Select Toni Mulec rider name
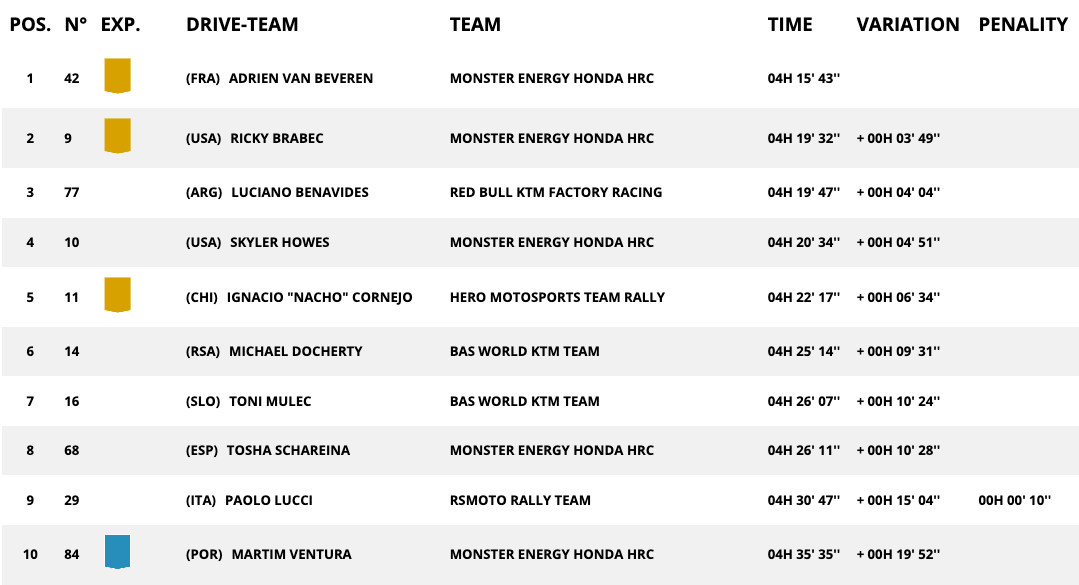 point(270,401)
